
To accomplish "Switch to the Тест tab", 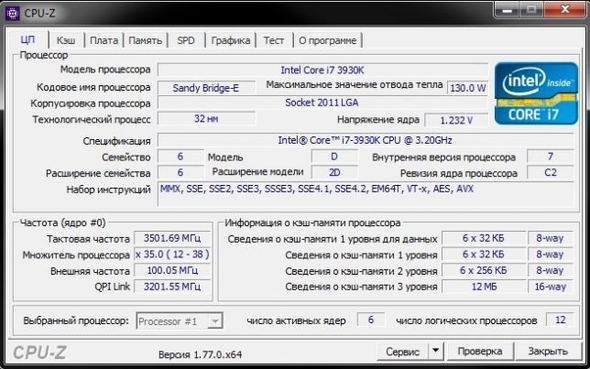I will pyautogui.click(x=274, y=40).
